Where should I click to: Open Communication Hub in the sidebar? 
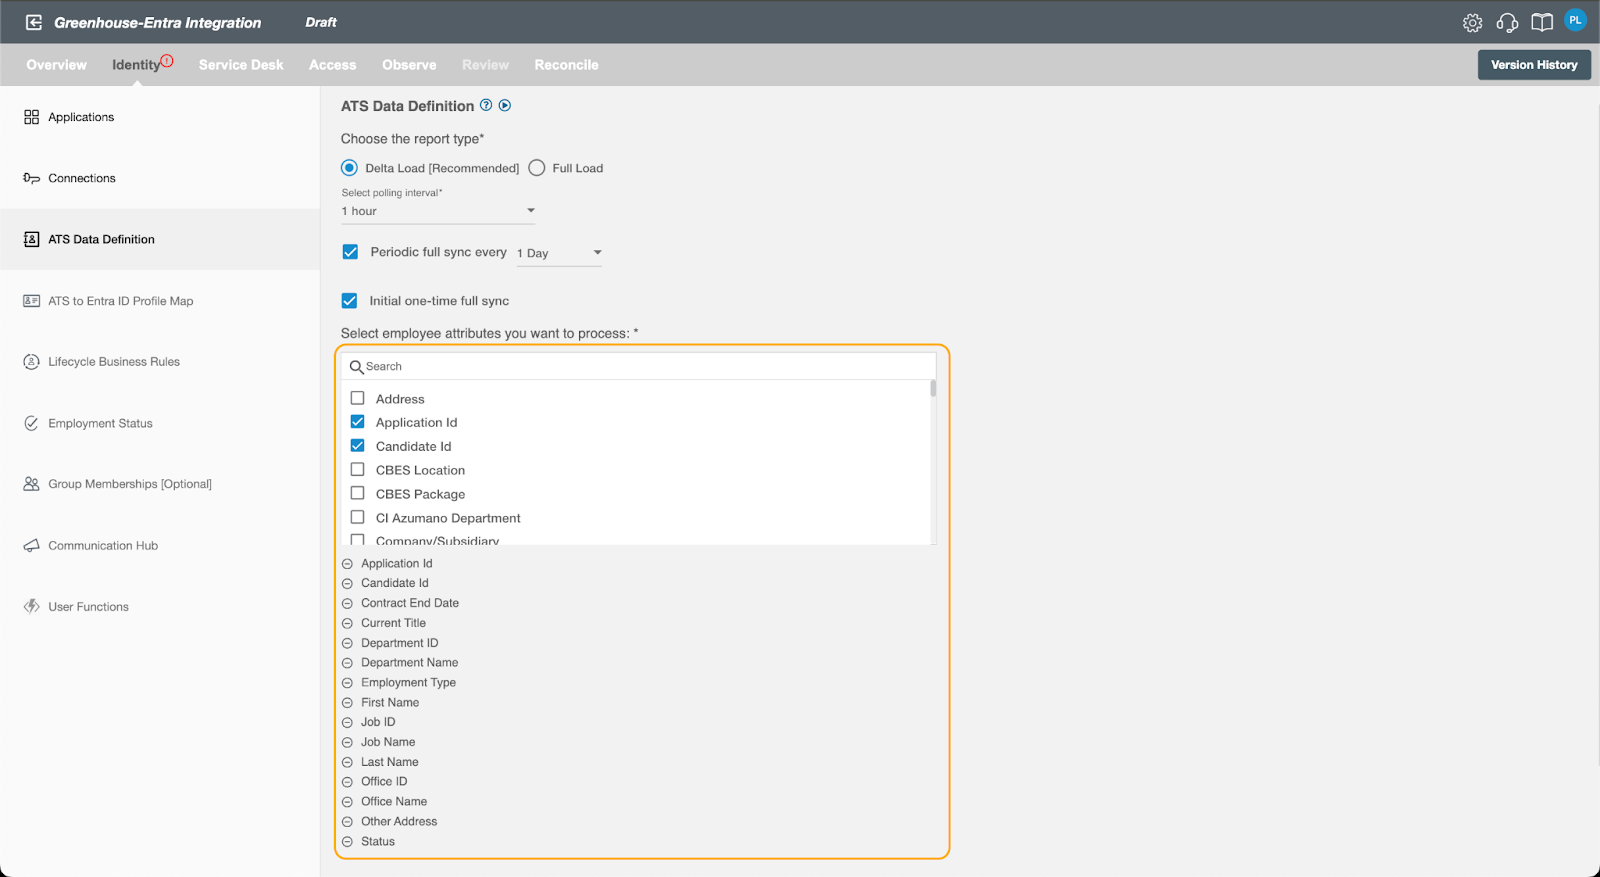[x=160, y=545]
